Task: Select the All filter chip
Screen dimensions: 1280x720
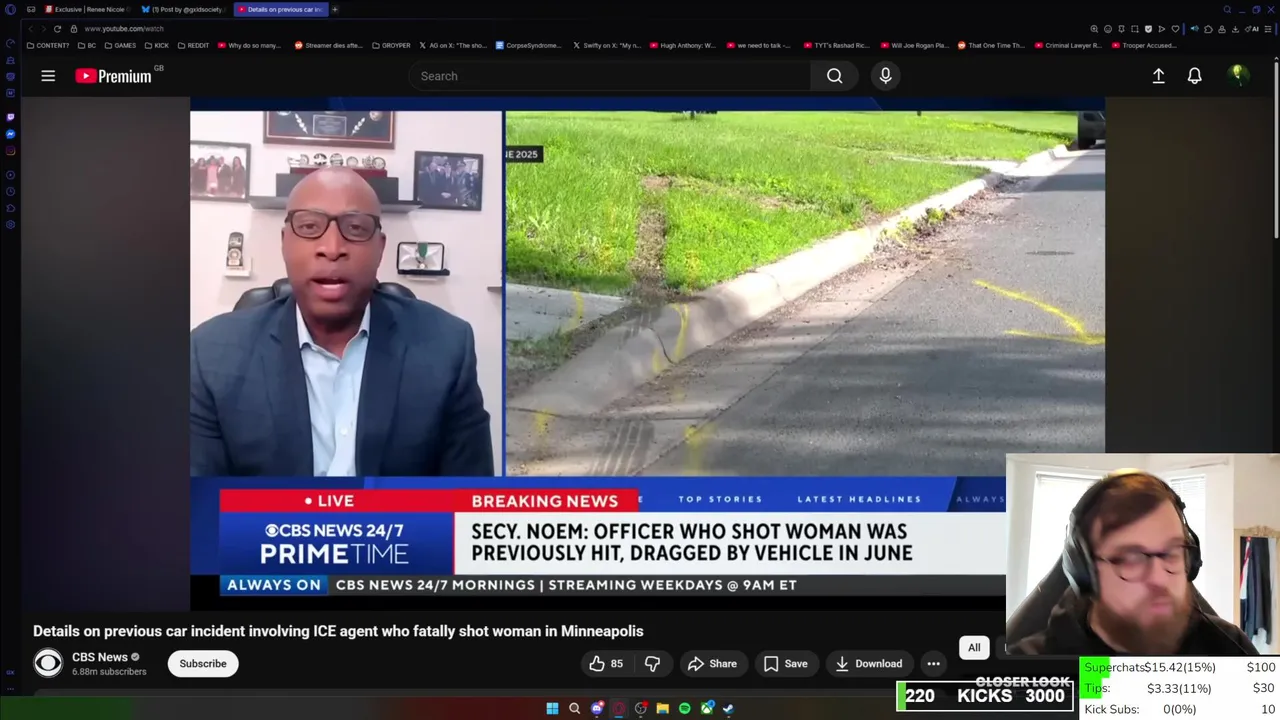Action: pyautogui.click(x=974, y=647)
